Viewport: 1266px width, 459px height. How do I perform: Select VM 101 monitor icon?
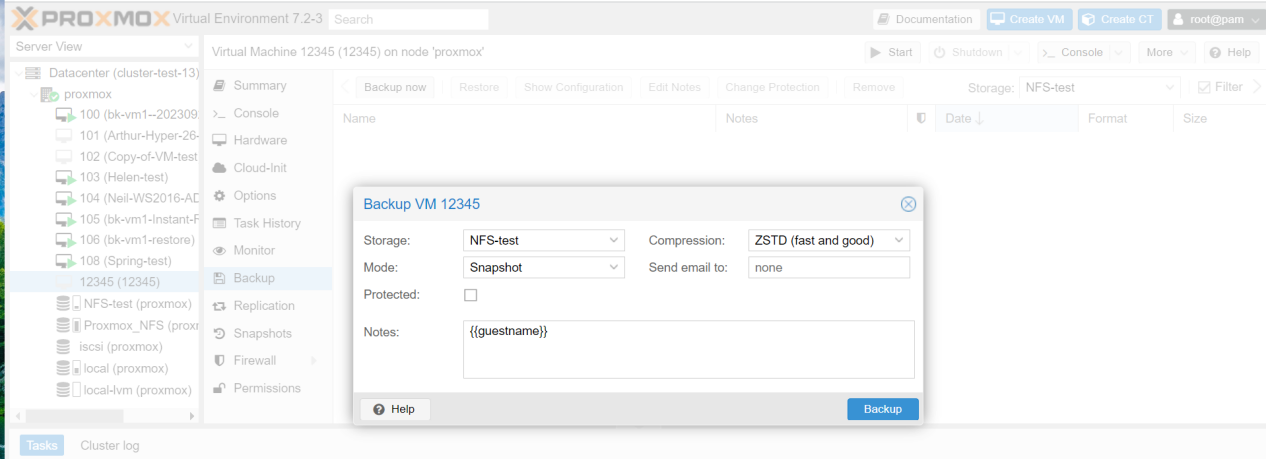coord(64,136)
